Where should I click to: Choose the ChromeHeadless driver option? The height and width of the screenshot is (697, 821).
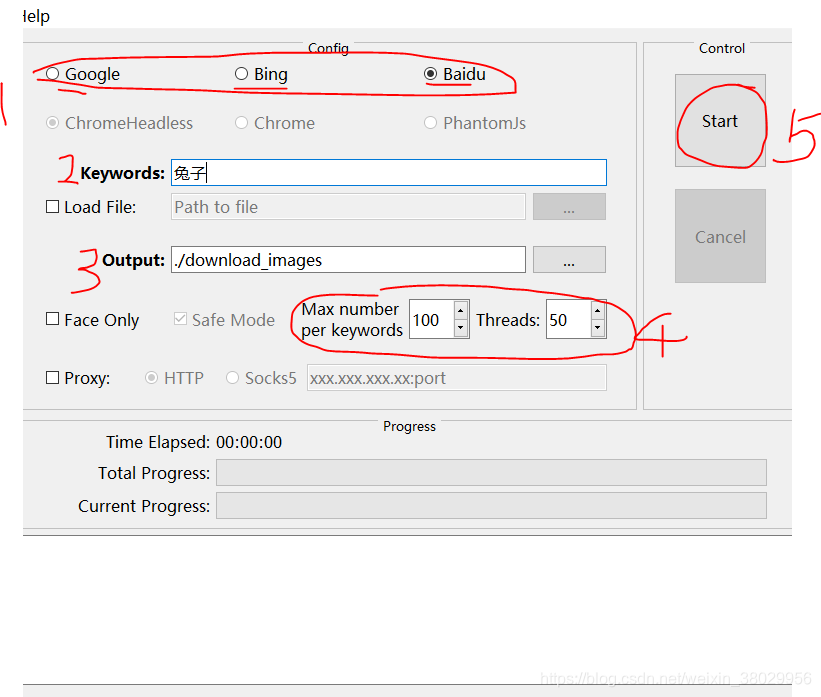119,123
